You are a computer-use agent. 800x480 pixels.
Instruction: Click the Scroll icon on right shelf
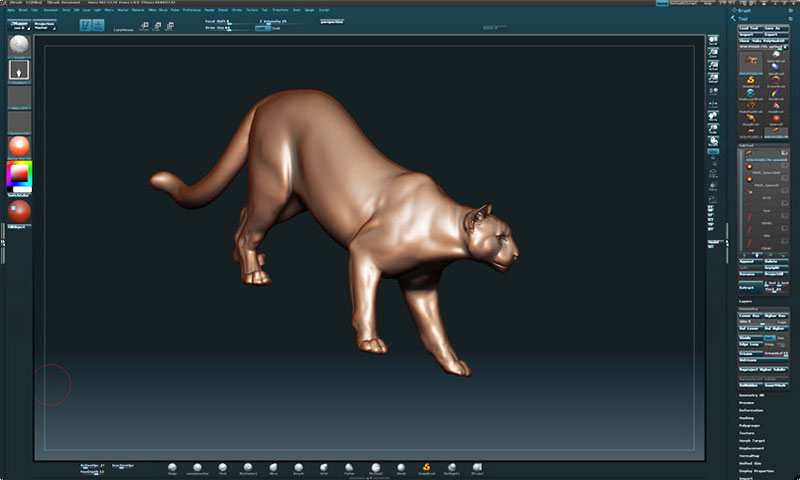click(x=713, y=40)
